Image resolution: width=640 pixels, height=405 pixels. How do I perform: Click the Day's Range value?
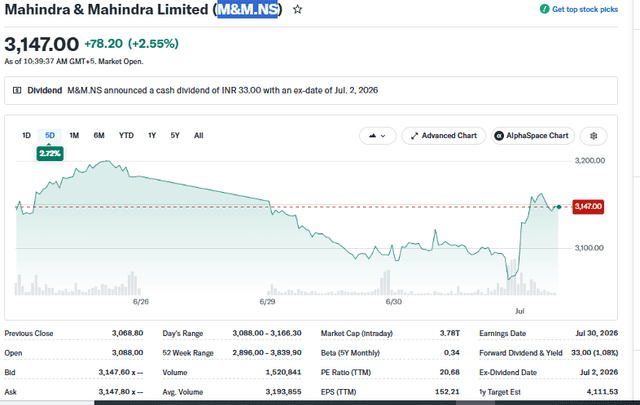coord(267,333)
